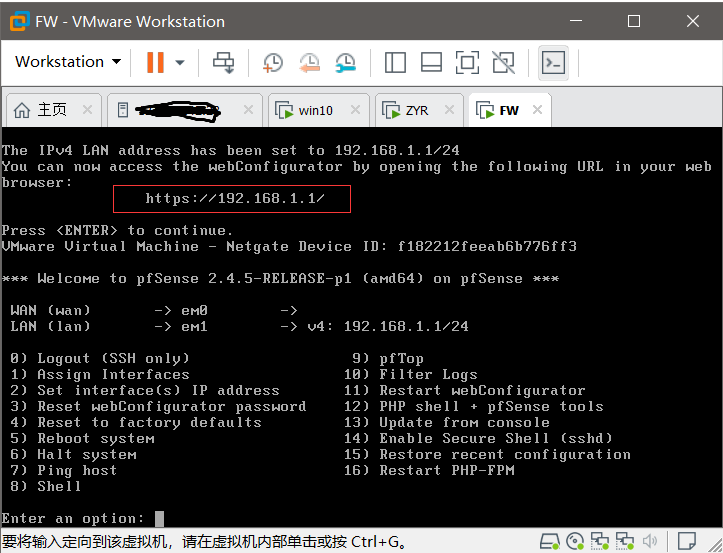723x553 pixels.
Task: Switch to the 主页 home tab
Action: [x=52, y=110]
